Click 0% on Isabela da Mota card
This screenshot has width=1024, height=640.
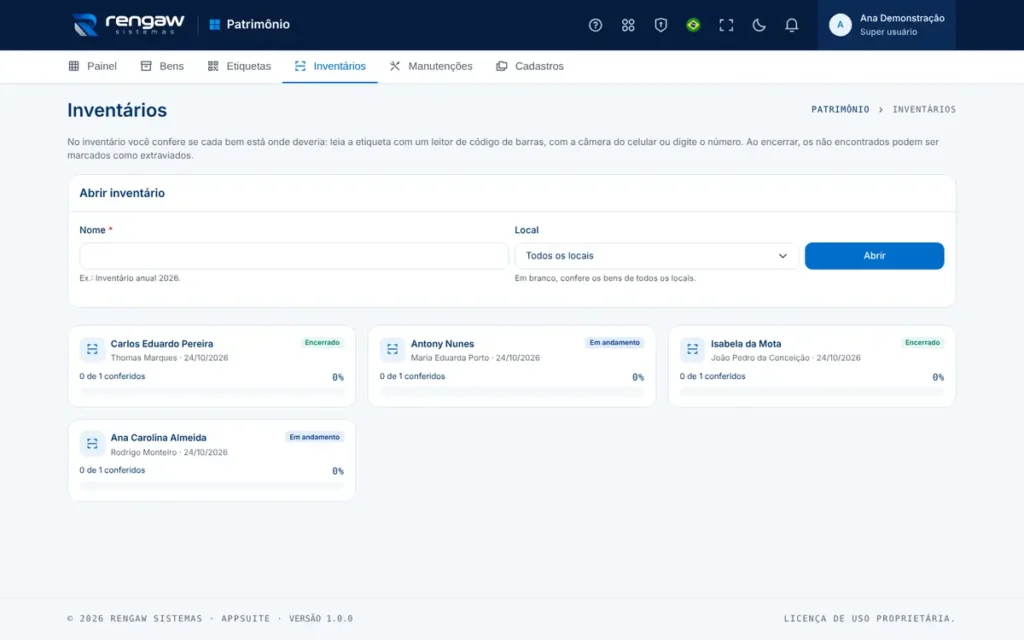(x=938, y=377)
